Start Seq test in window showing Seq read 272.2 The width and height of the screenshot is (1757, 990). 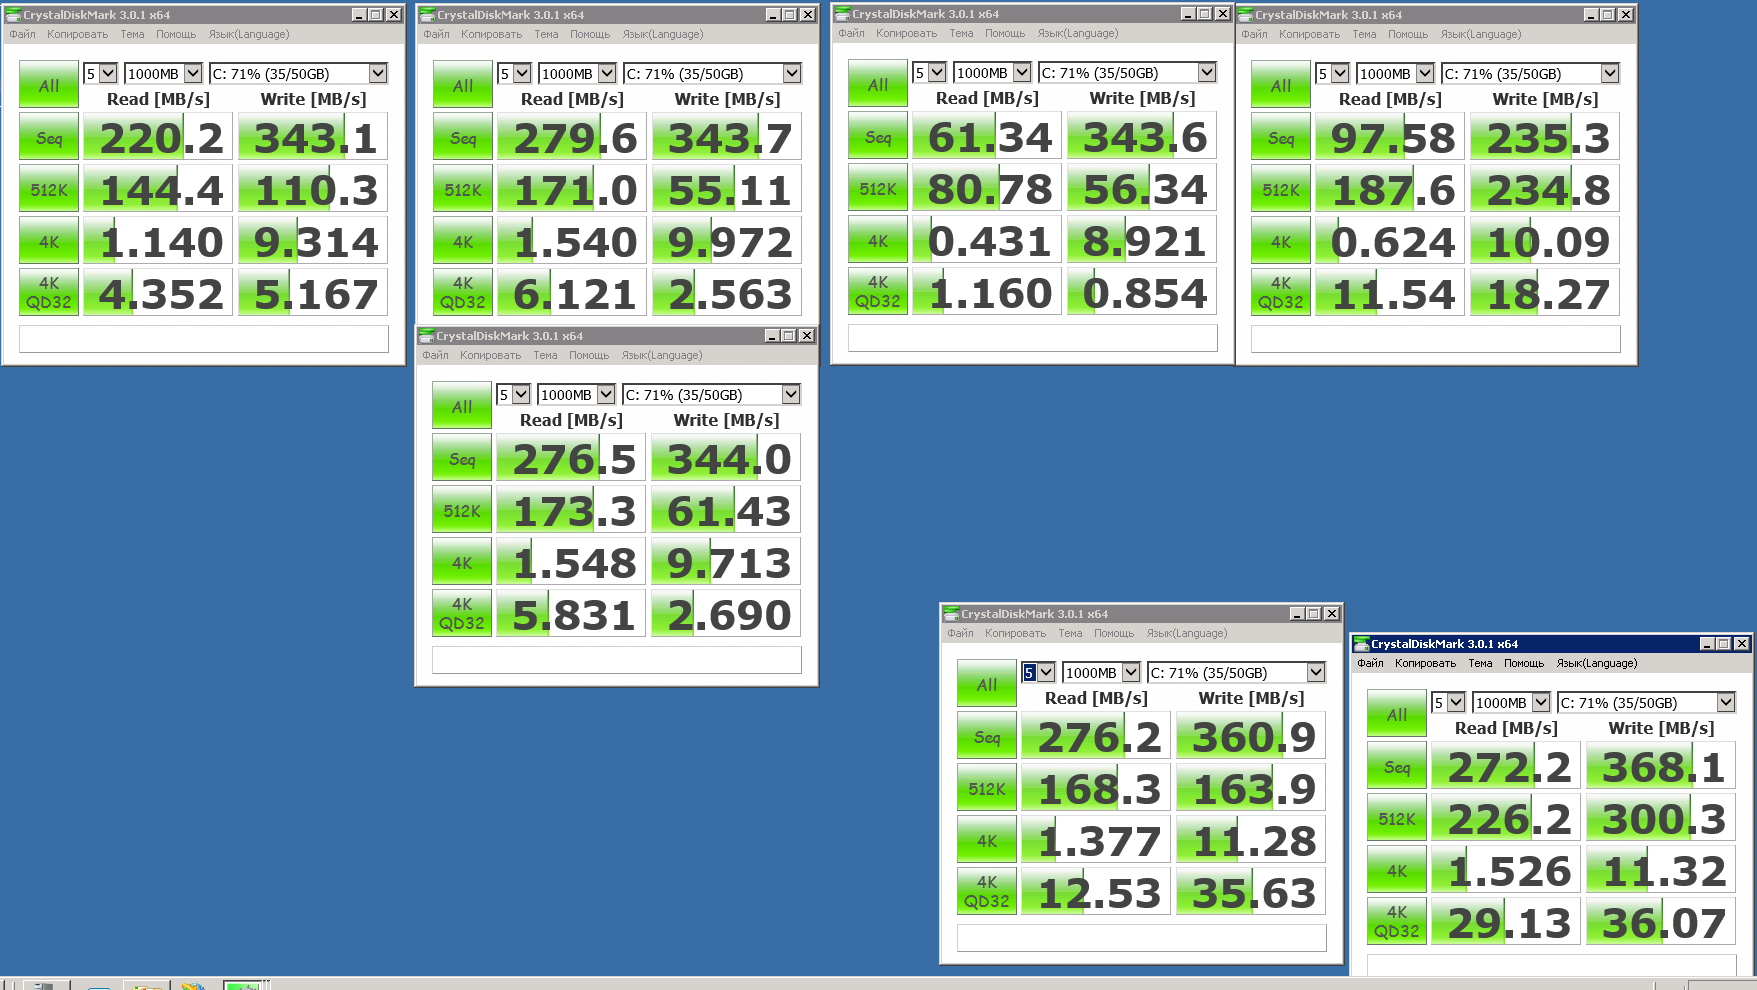1397,767
